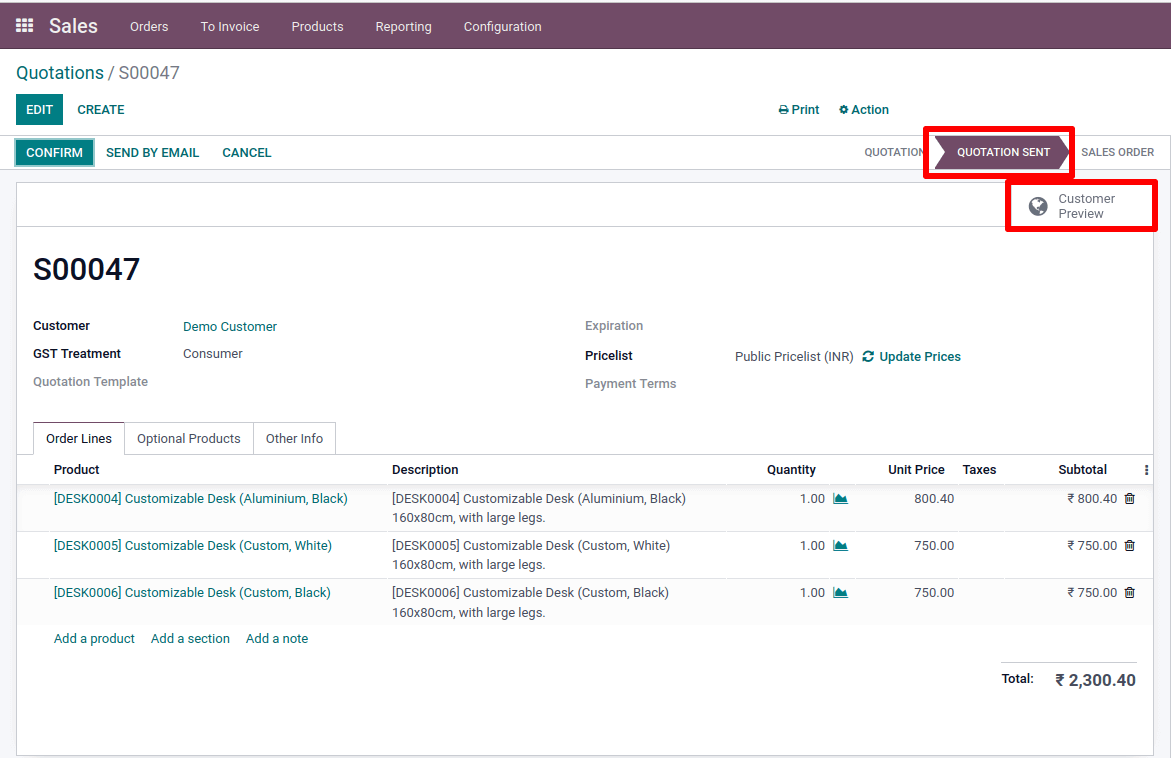This screenshot has height=758, width=1171.
Task: Delete the DESK0005 order line with trash icon
Action: (1129, 546)
